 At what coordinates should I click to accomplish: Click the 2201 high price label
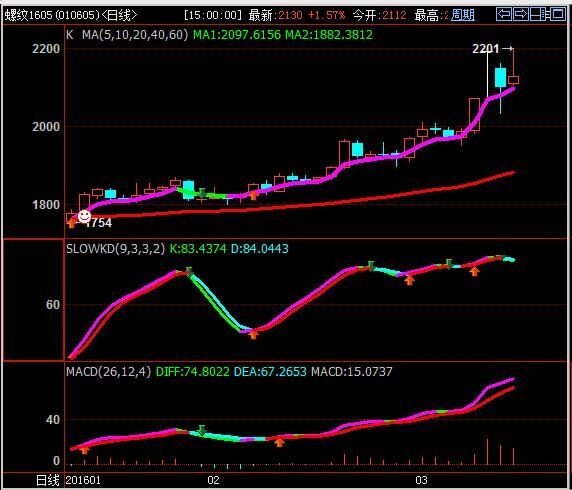(485, 49)
